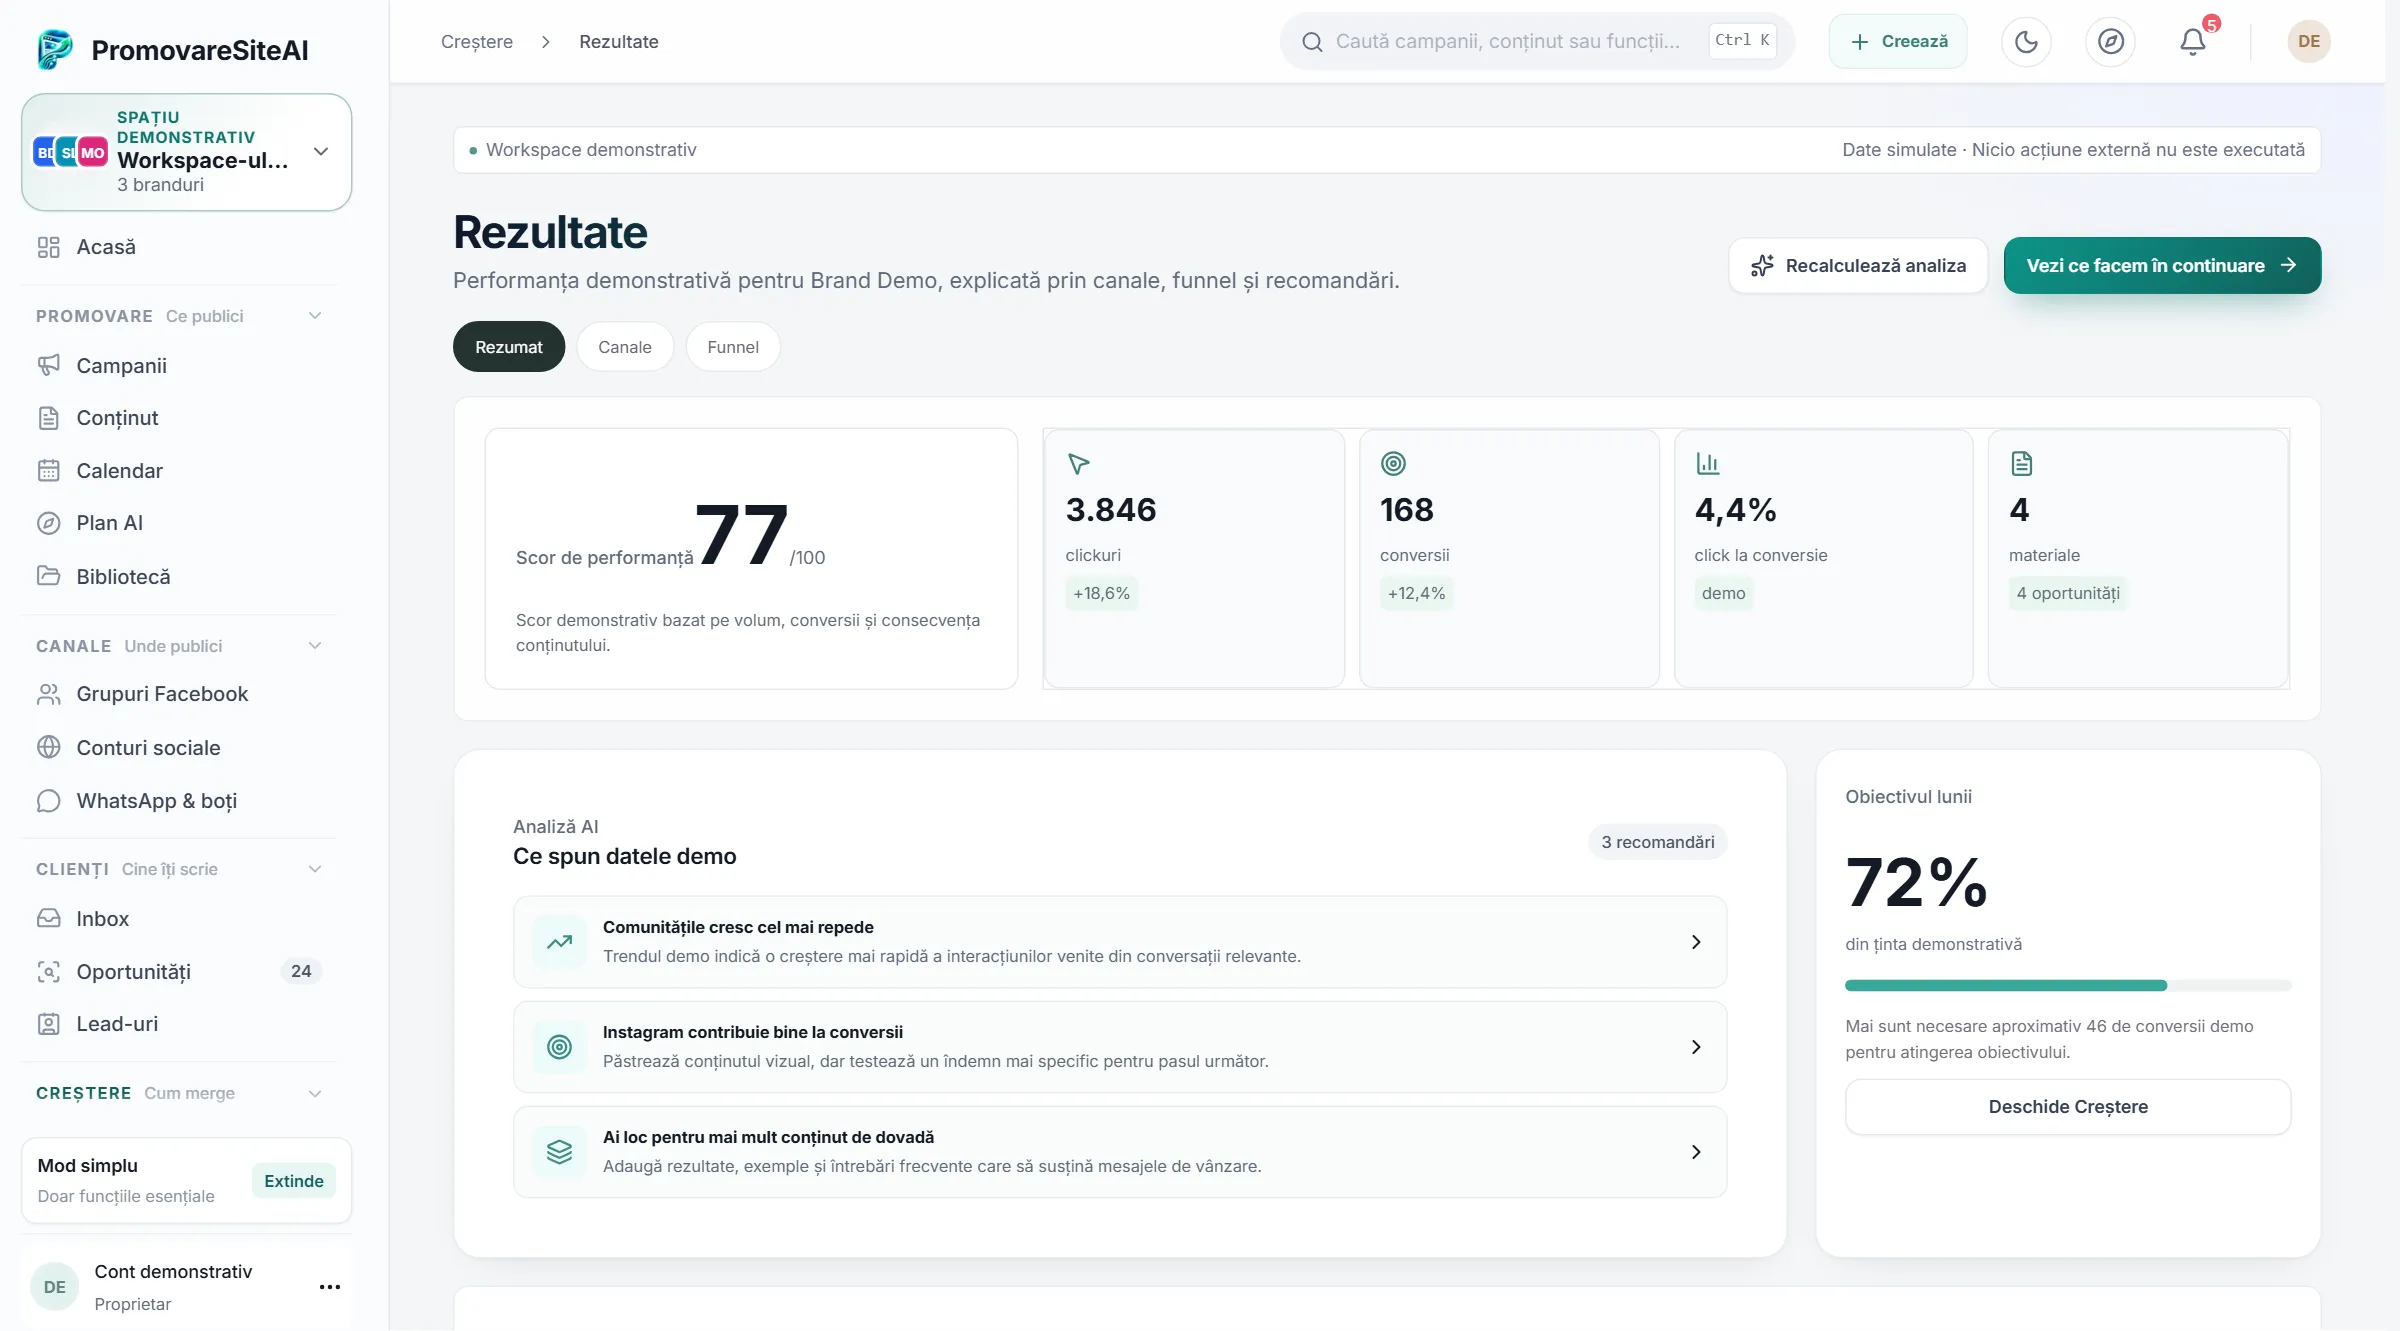Viewport: 2400px width, 1331px height.
Task: Open Bibliotecă in the sidebar
Action: 180,576
